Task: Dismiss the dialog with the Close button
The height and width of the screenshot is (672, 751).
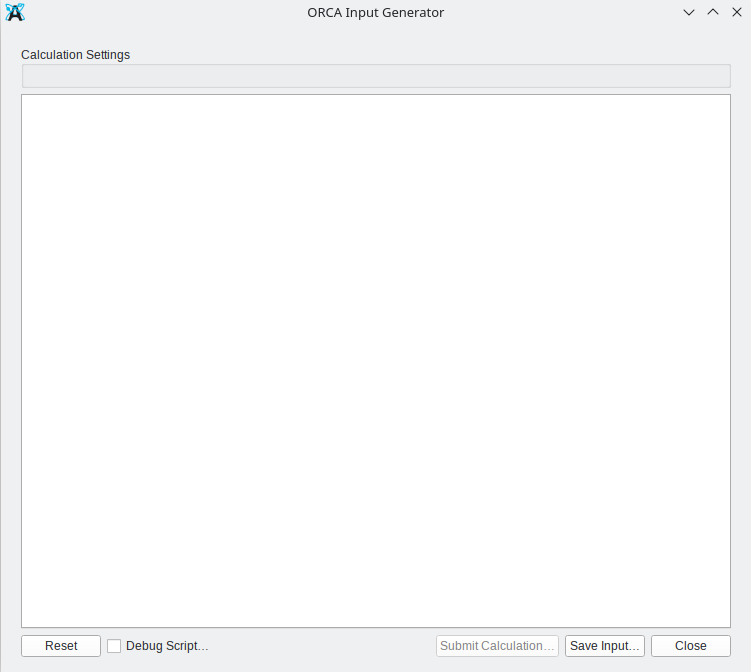Action: click(690, 646)
